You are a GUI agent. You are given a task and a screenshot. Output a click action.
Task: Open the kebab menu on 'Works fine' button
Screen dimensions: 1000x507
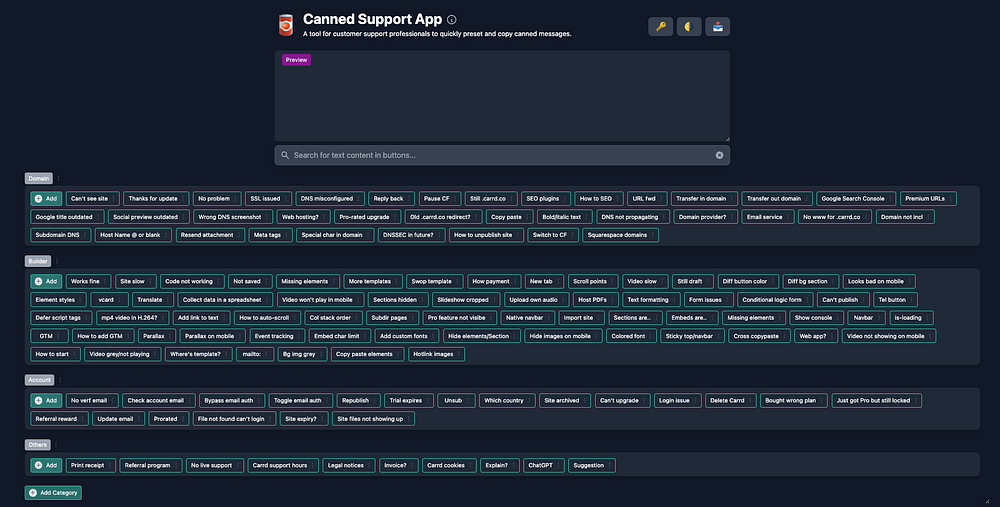pyautogui.click(x=105, y=281)
